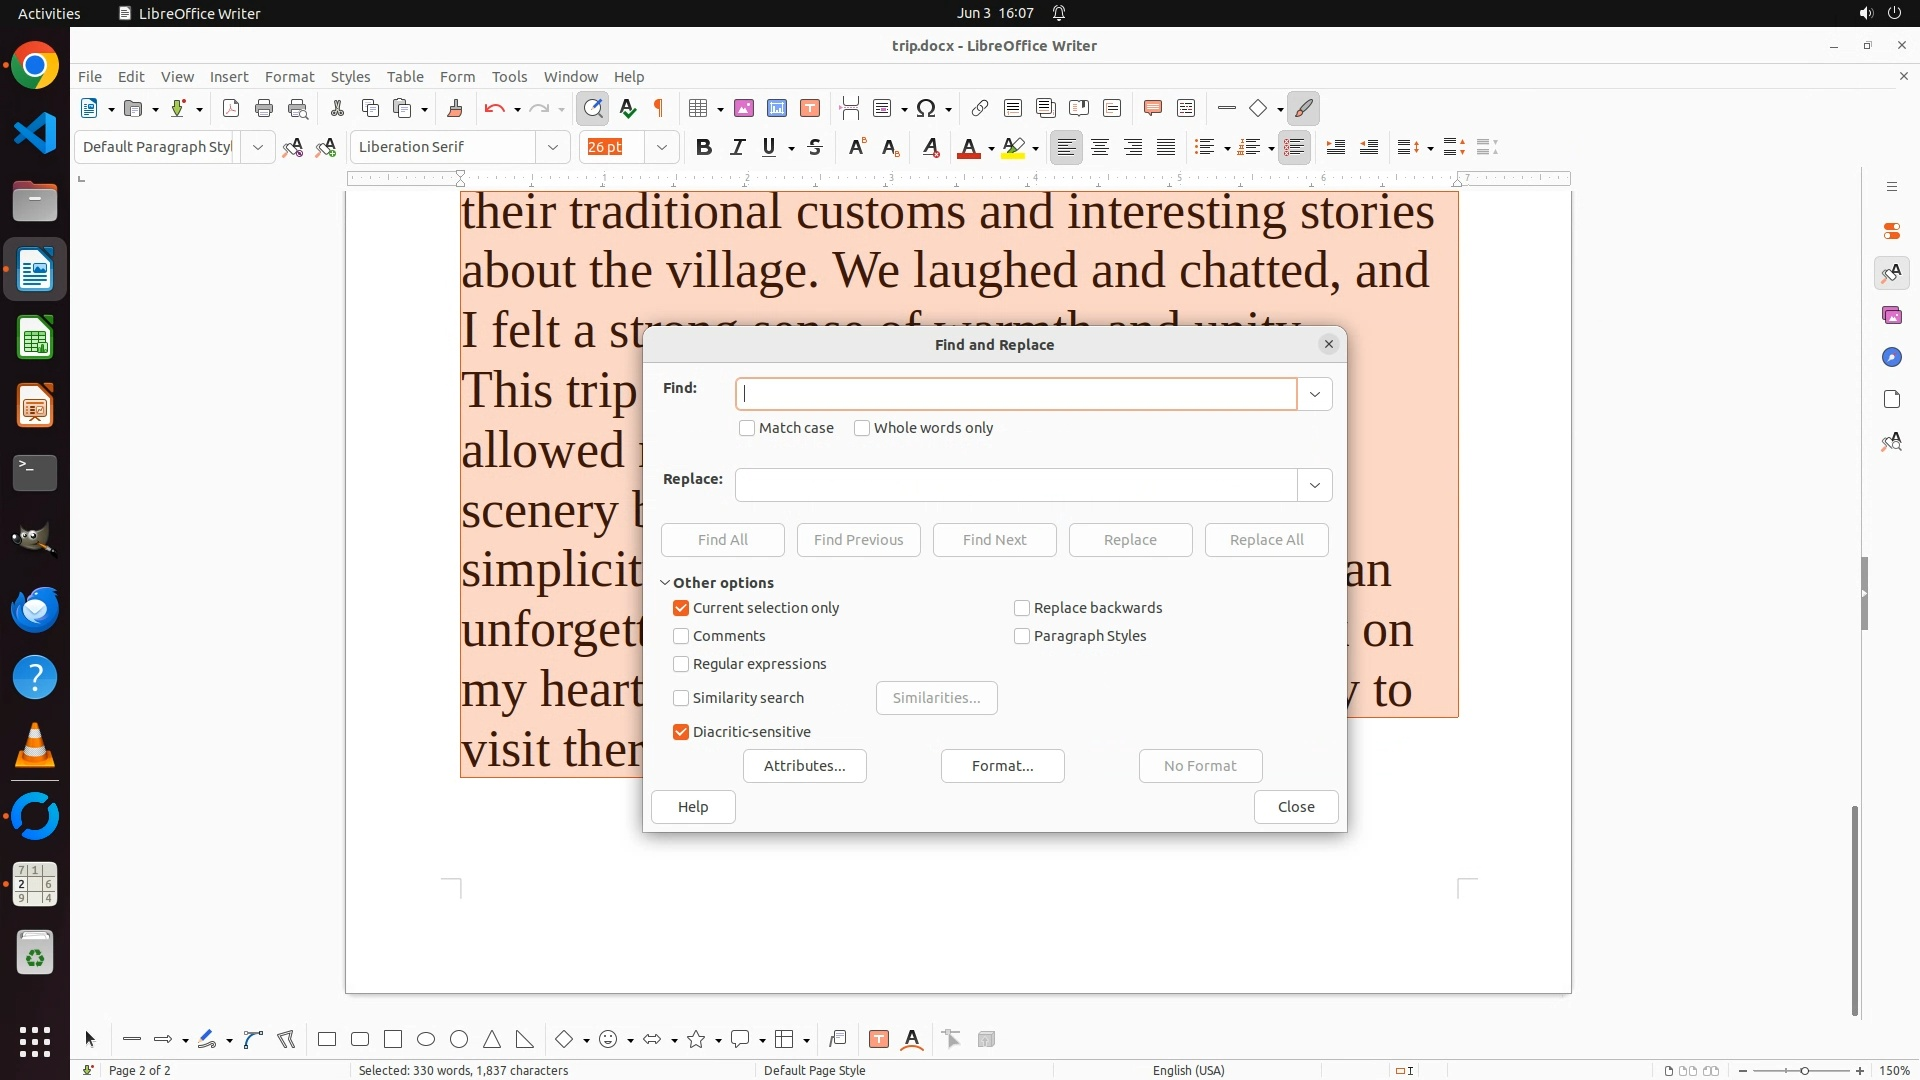Click the Attributes... button

pos(804,766)
